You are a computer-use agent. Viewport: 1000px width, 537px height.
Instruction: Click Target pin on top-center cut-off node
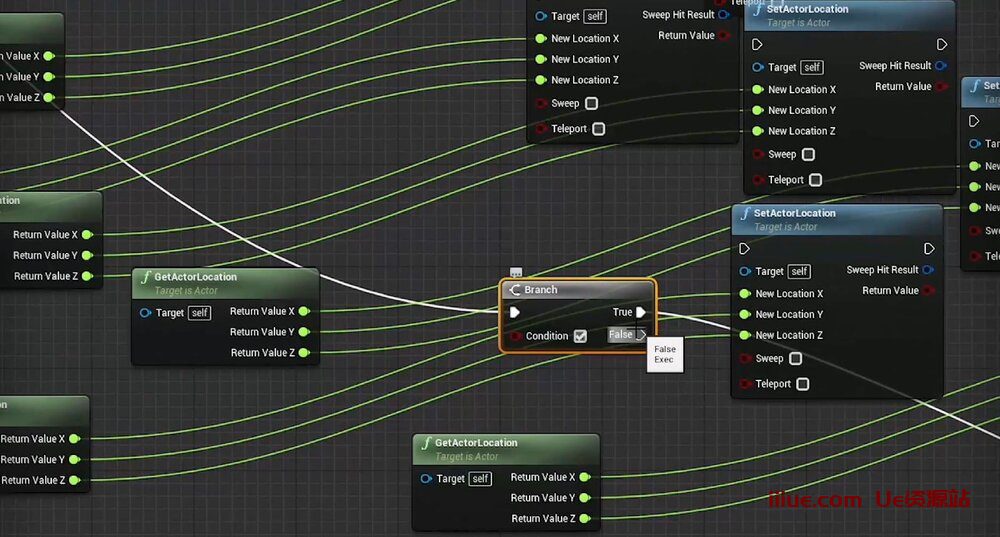541,16
